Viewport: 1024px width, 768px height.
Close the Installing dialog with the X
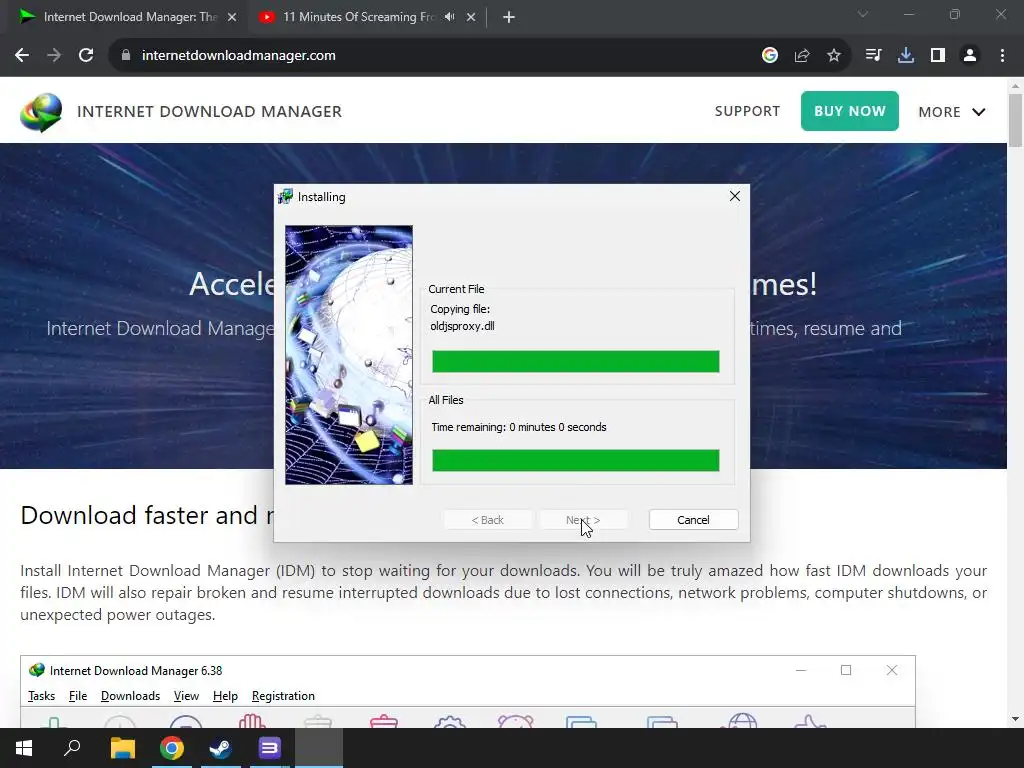[x=735, y=197]
